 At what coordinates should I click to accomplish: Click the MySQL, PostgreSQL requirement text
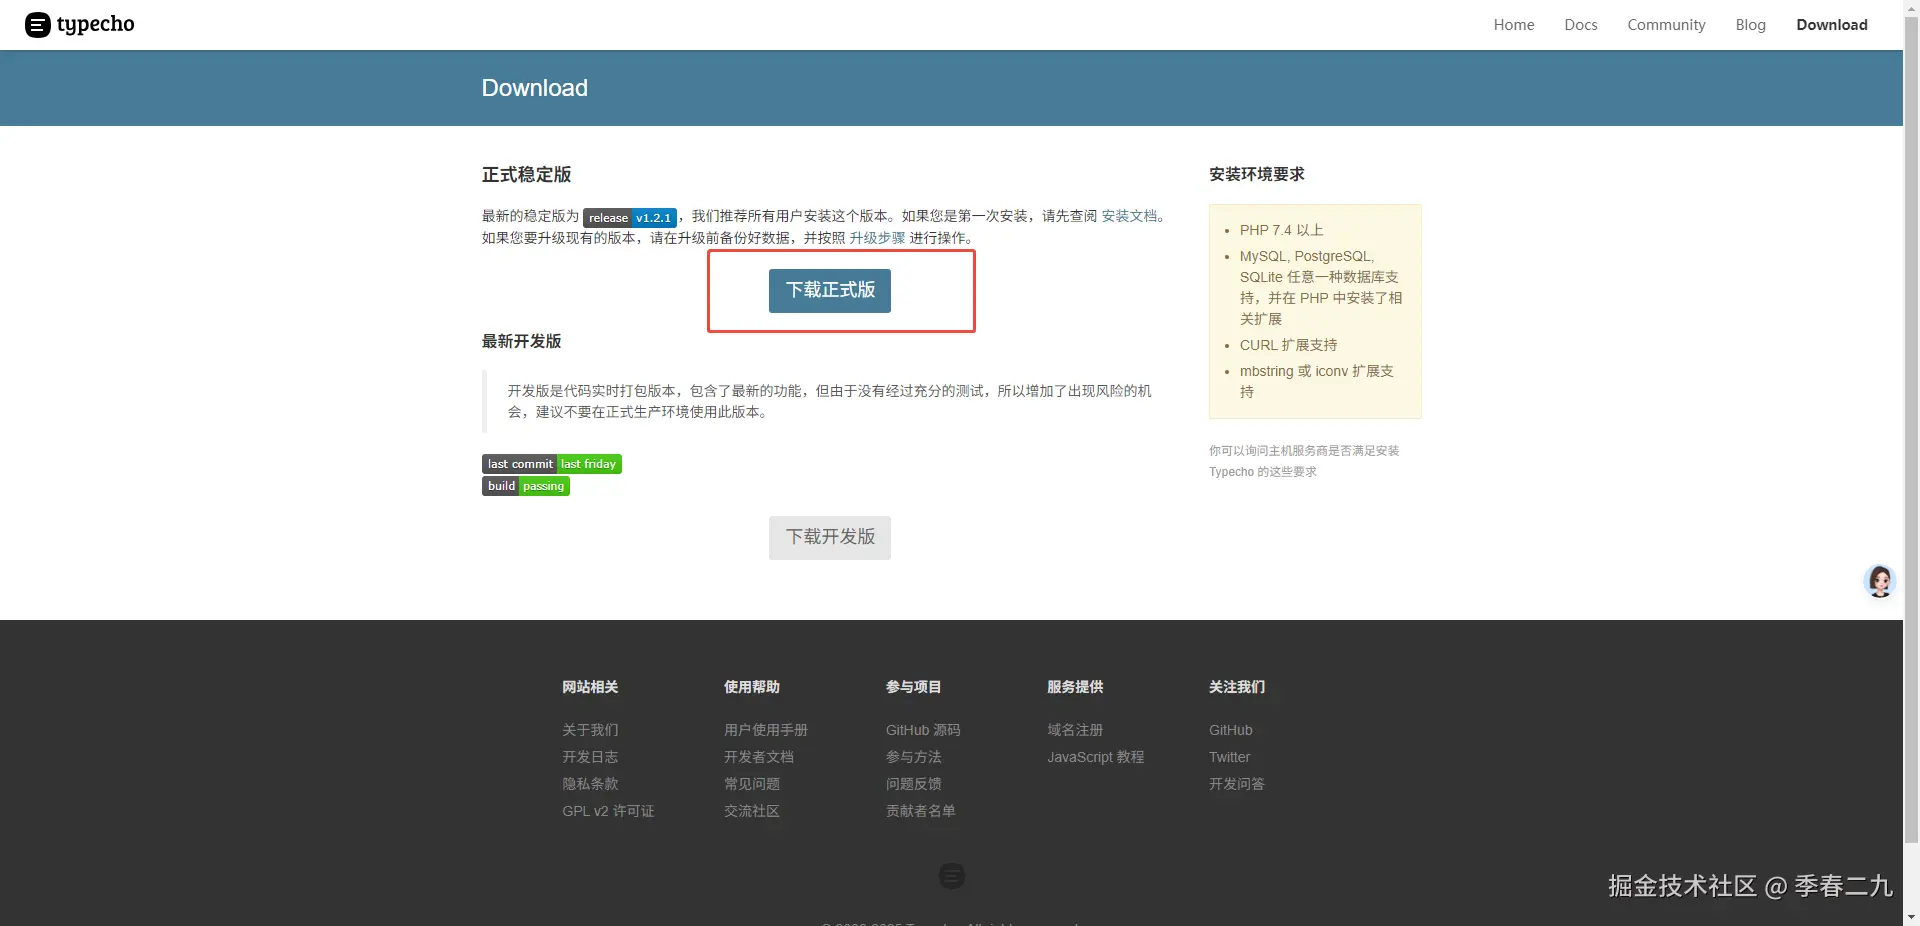tap(1321, 287)
